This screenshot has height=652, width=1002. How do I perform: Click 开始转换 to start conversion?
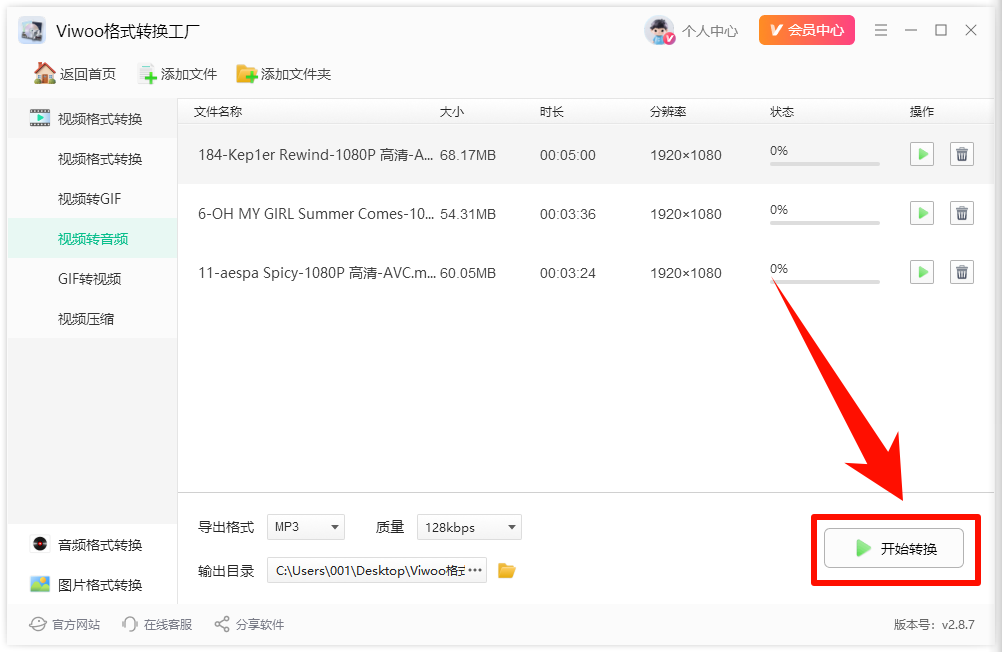[x=893, y=548]
